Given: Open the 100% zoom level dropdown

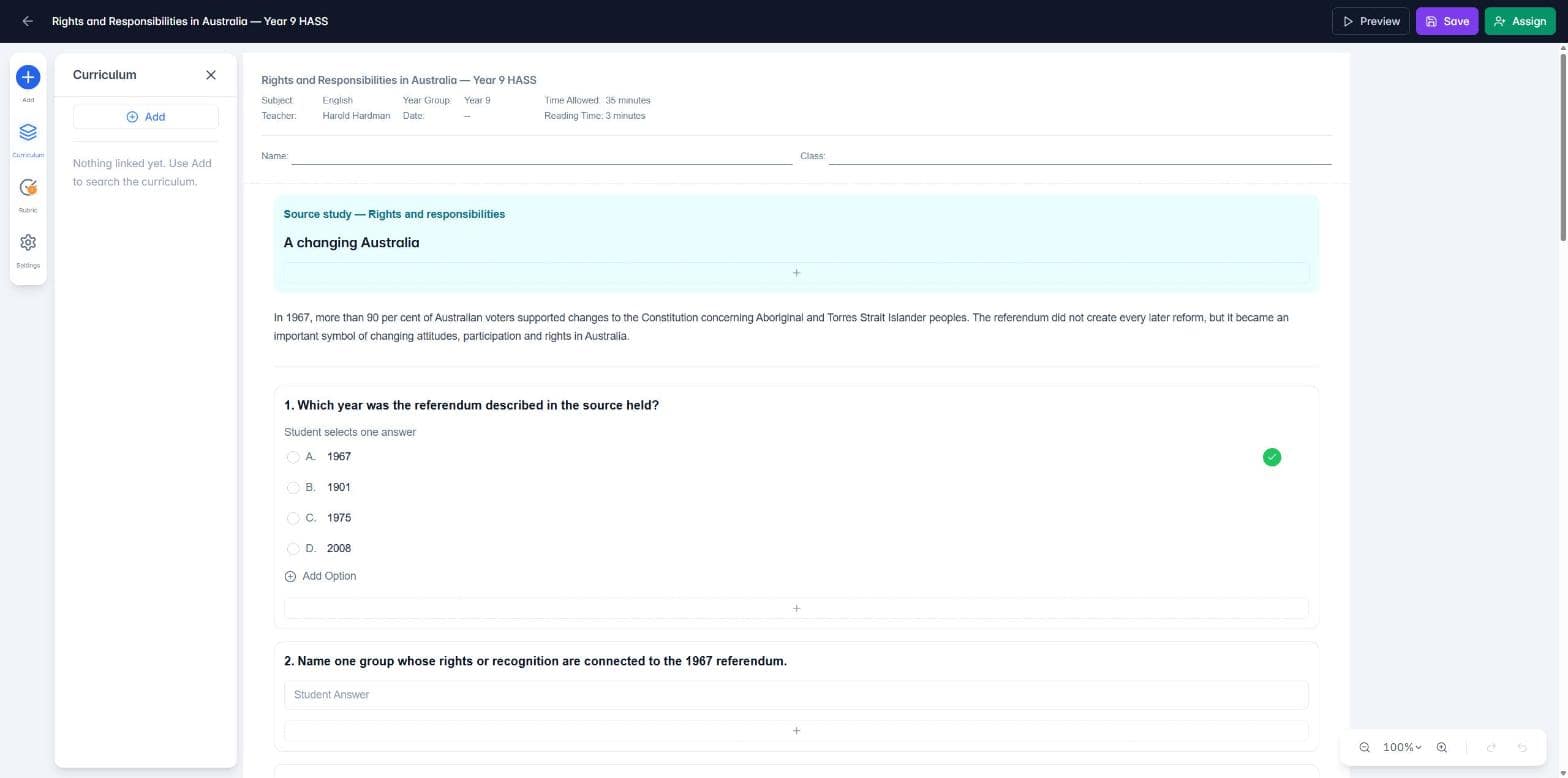Looking at the screenshot, I should tap(1402, 748).
